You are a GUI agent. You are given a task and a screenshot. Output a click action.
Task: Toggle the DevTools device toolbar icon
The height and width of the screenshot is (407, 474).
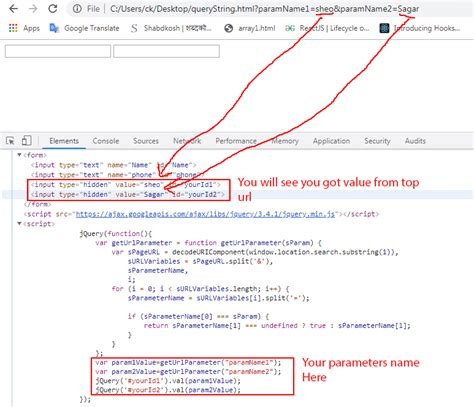[26, 141]
